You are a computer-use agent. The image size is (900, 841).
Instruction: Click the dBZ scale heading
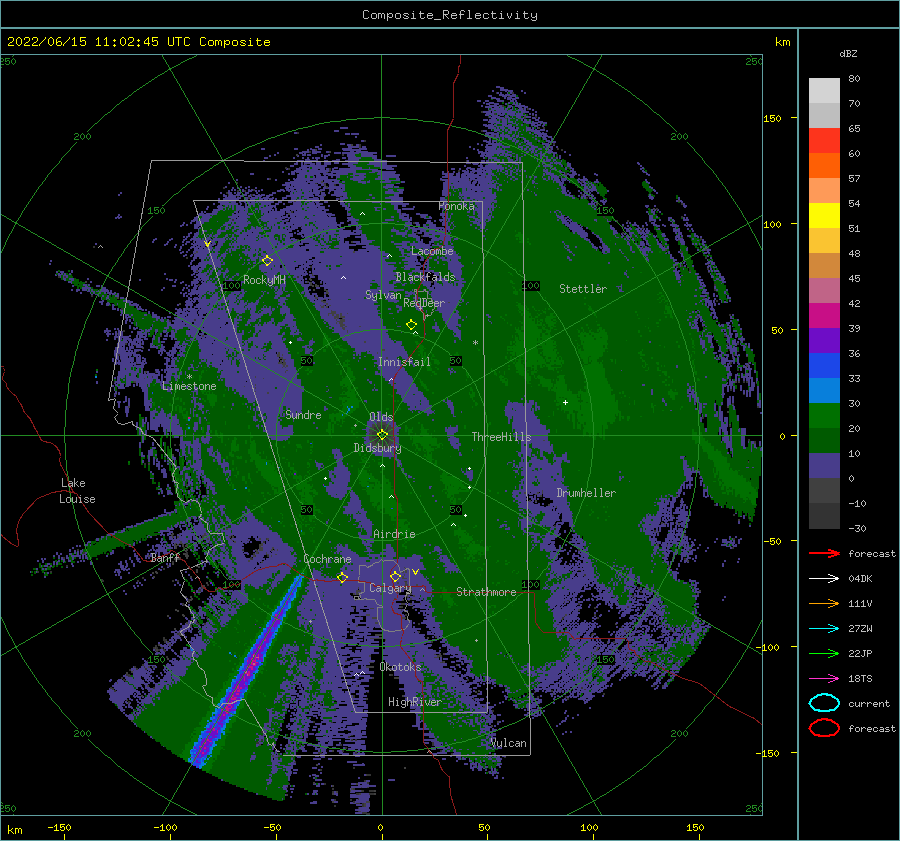(848, 53)
